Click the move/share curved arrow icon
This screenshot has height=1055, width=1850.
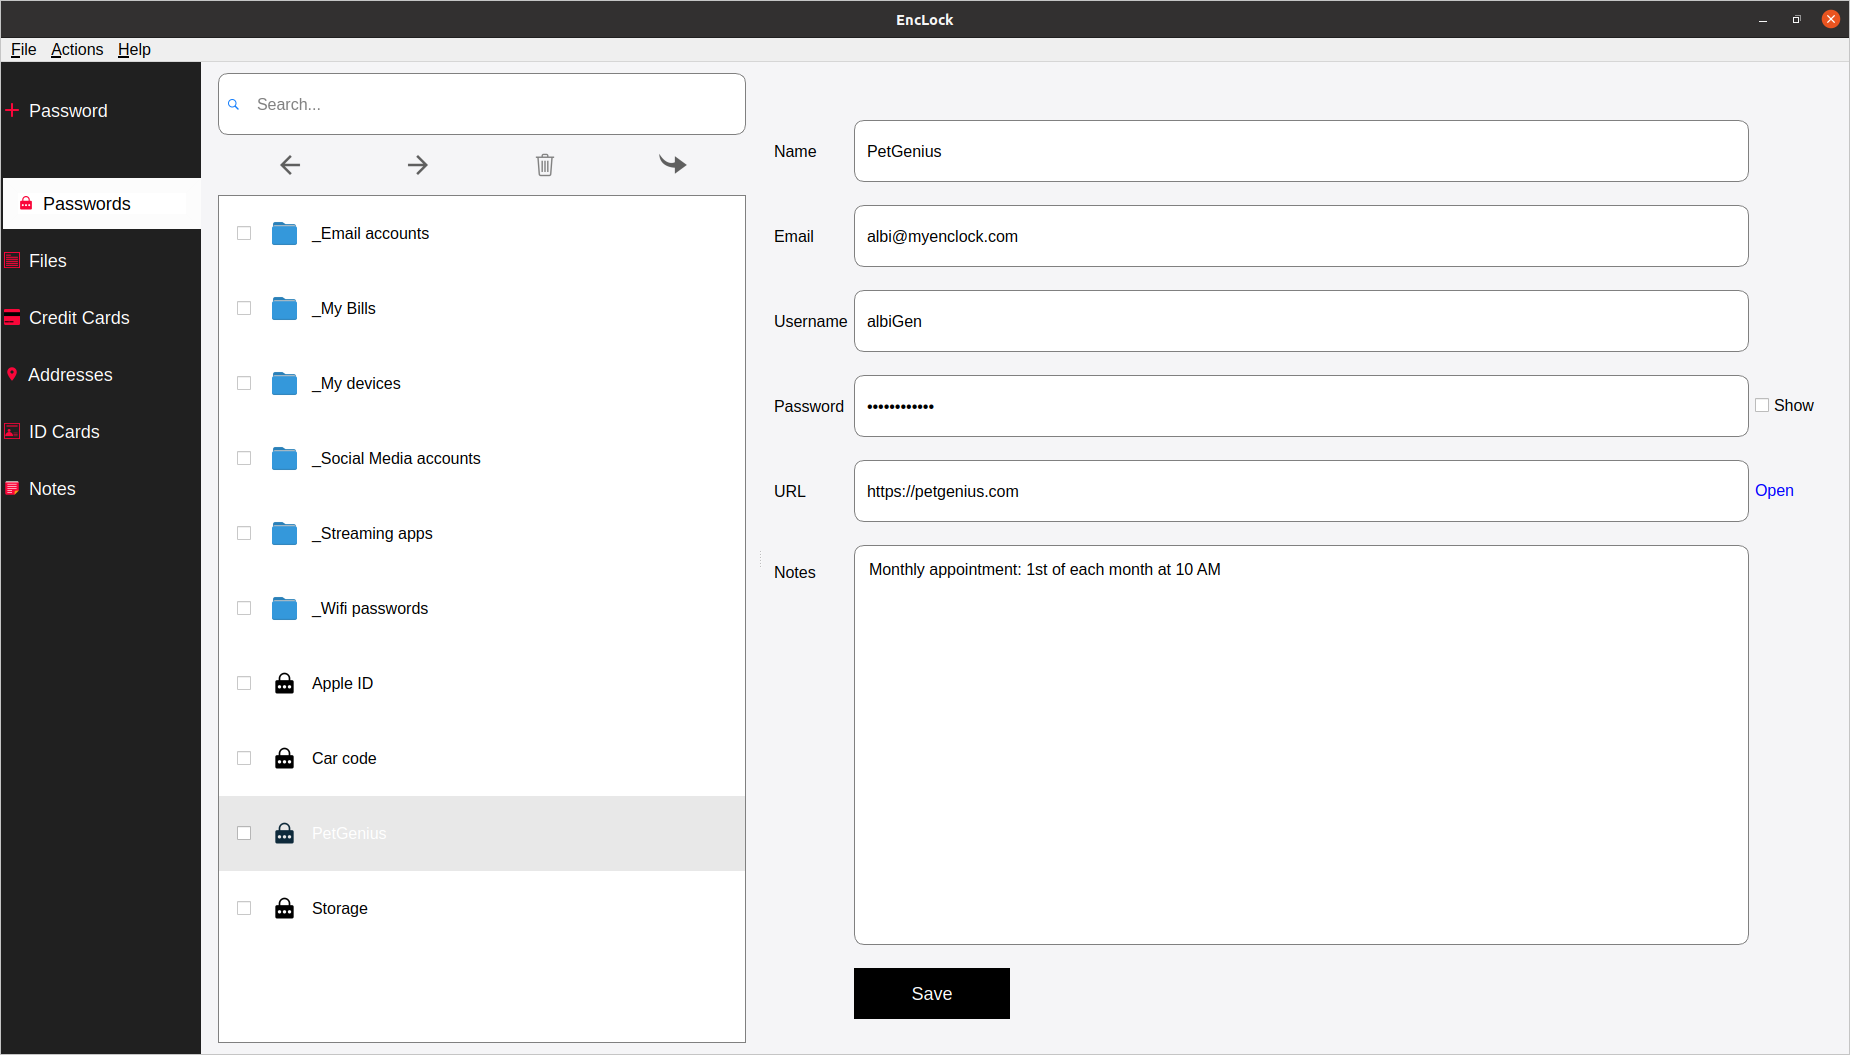[673, 164]
